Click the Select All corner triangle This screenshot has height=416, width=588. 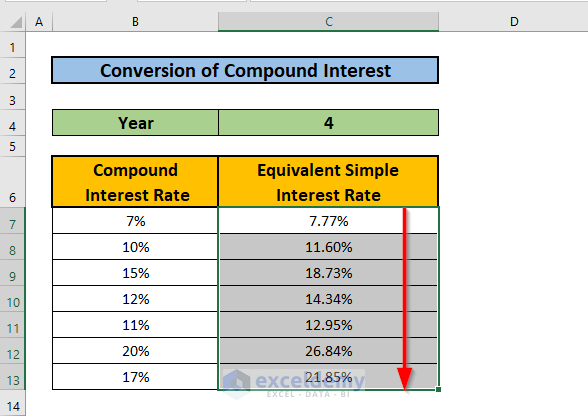[15, 22]
